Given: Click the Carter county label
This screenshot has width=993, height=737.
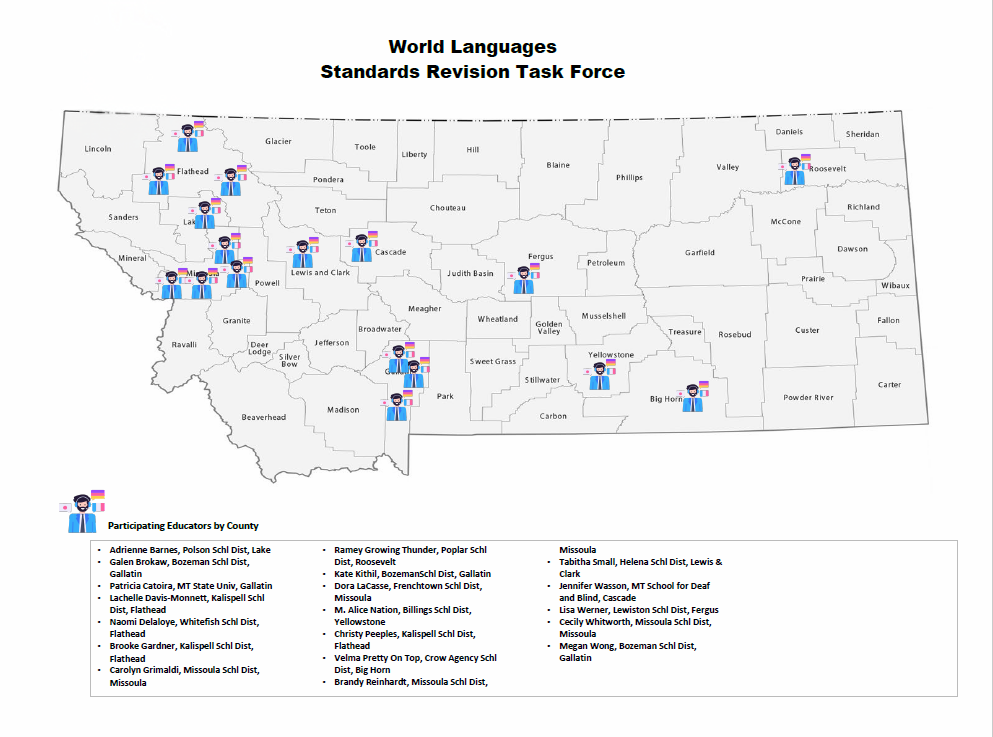Looking at the screenshot, I should click(889, 385).
